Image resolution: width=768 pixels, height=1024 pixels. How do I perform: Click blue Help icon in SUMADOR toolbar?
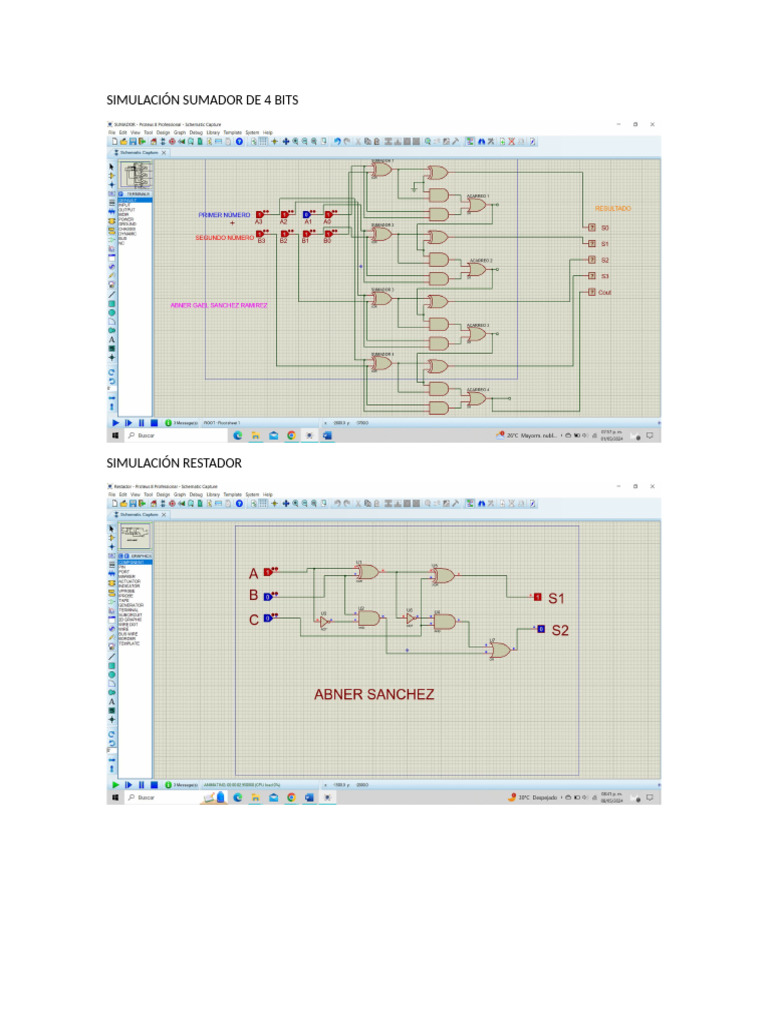[x=239, y=141]
